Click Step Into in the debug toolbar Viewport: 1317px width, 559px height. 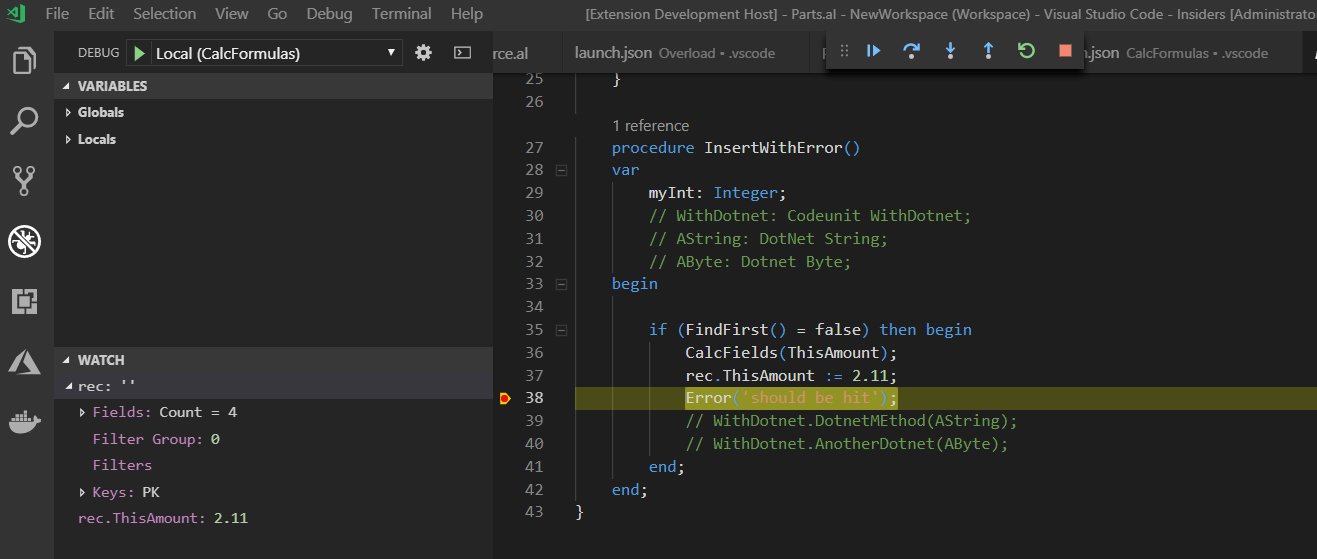[x=950, y=50]
